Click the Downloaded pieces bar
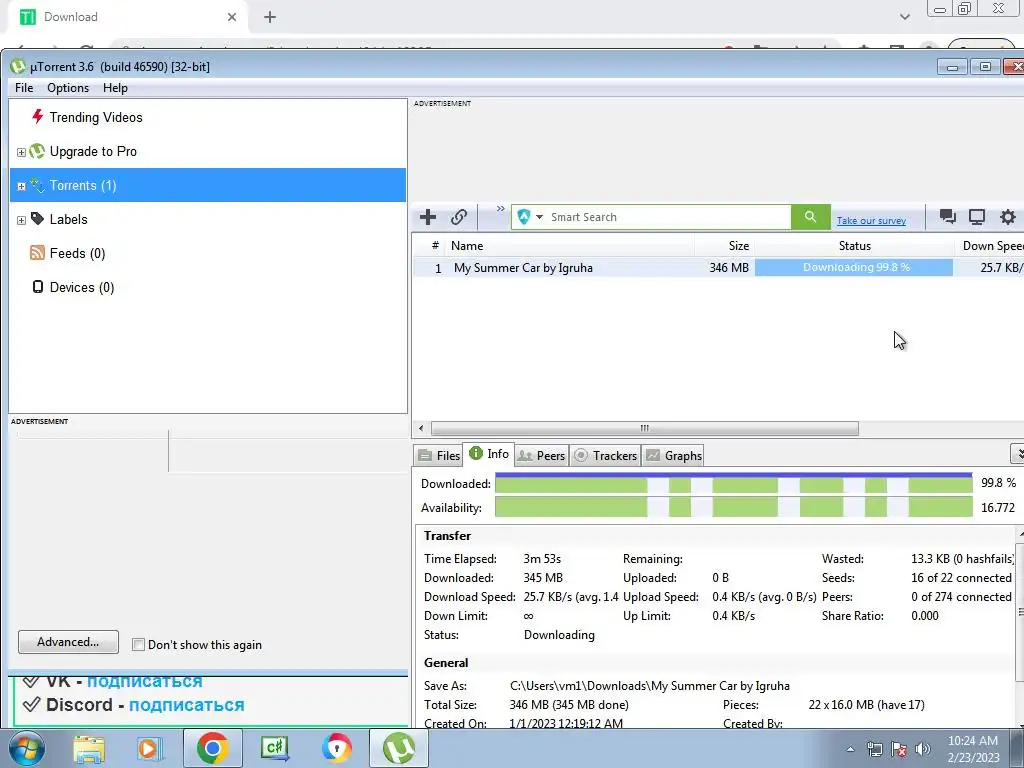This screenshot has height=768, width=1024. [733, 484]
